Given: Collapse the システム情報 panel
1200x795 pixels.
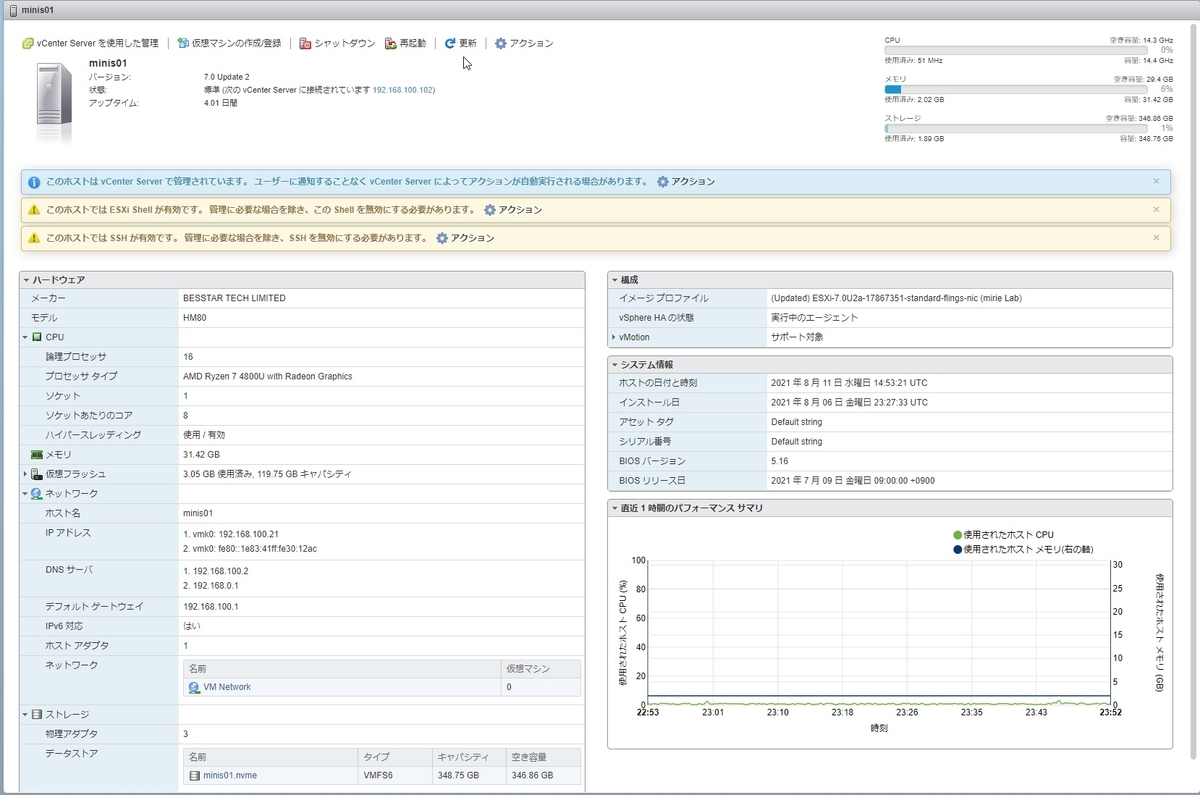Looking at the screenshot, I should (x=615, y=365).
